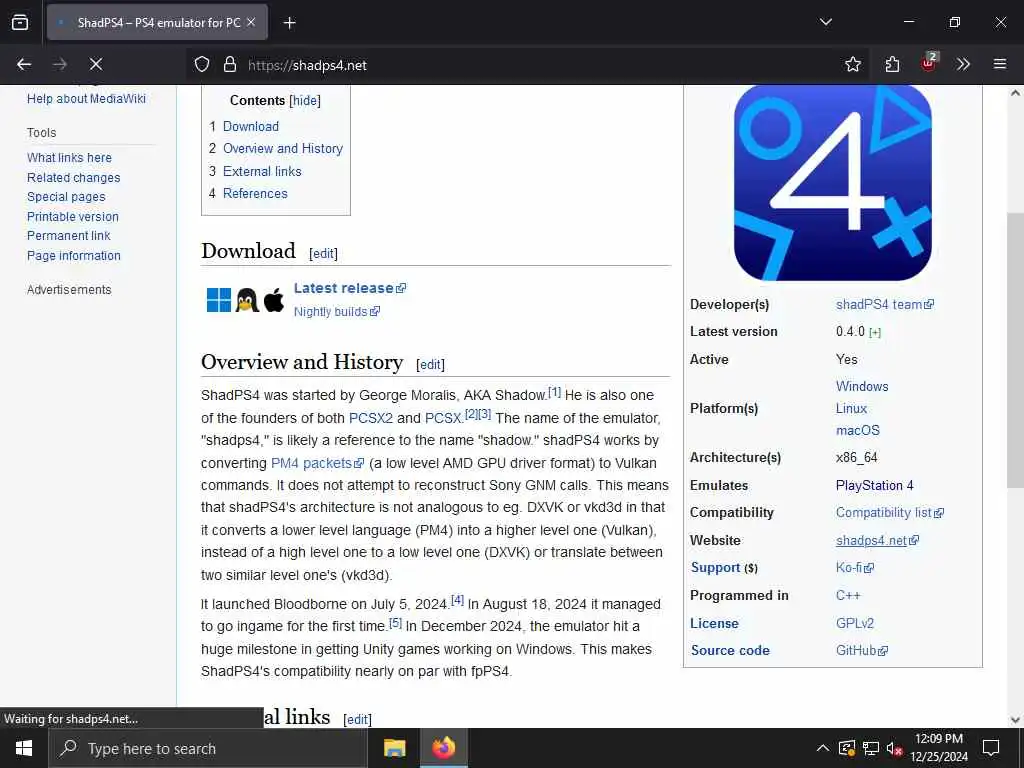
Task: Click the shadPS4 logo image
Action: [x=833, y=183]
